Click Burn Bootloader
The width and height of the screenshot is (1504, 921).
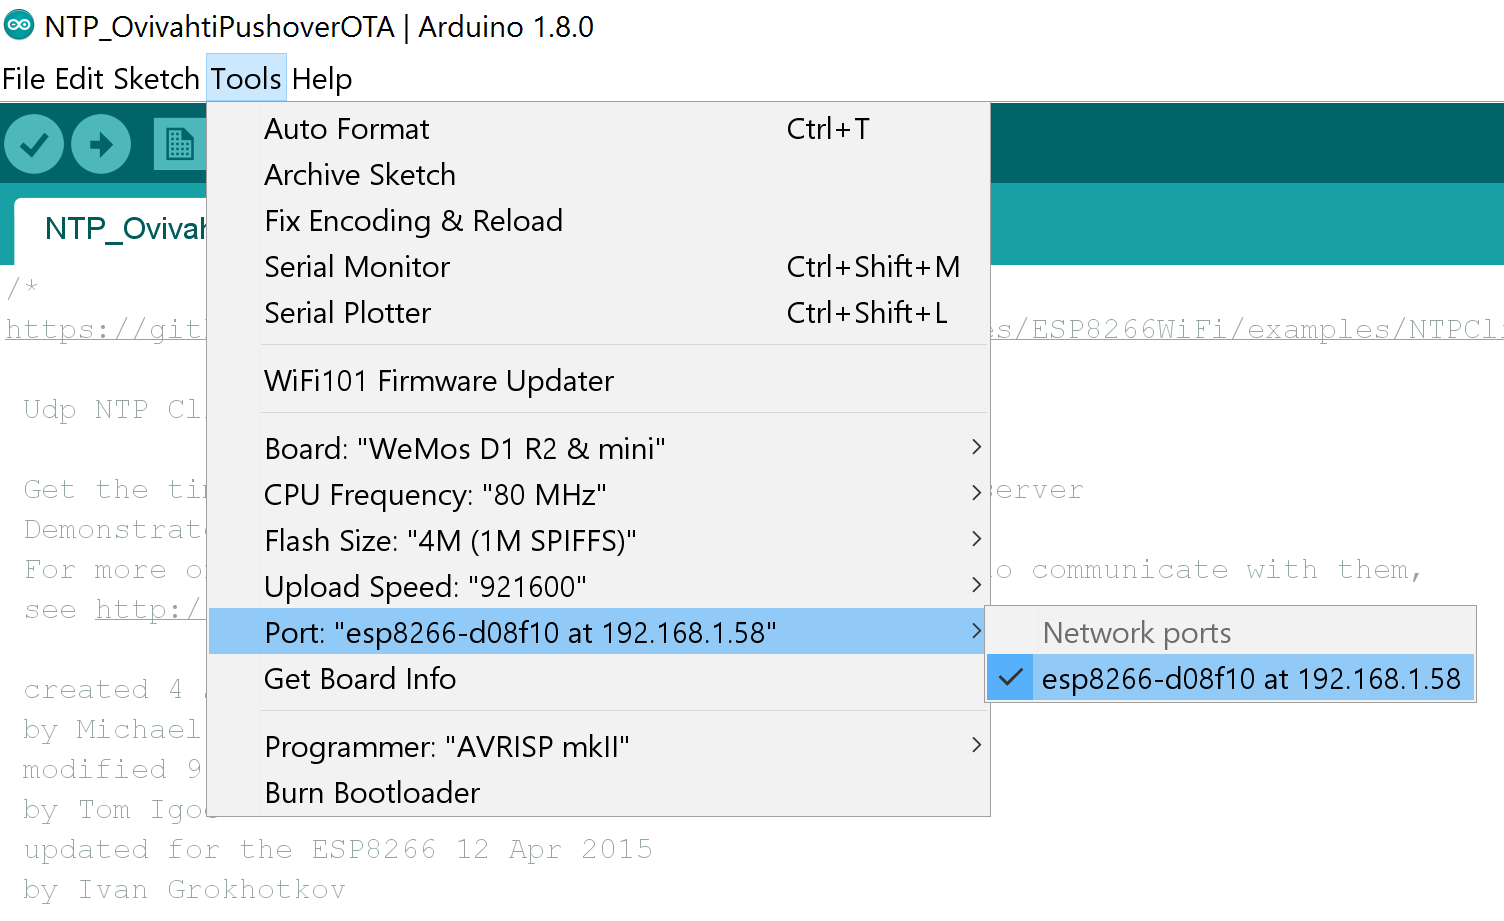(x=372, y=793)
